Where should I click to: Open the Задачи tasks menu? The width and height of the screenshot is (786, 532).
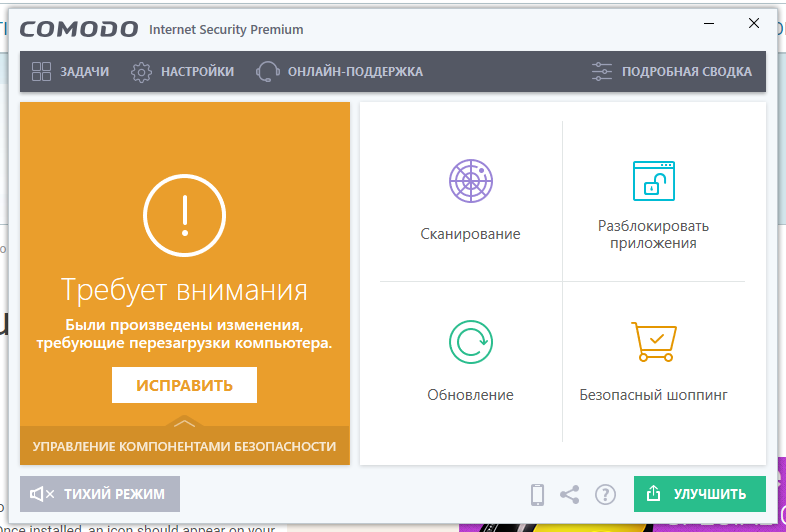(x=70, y=72)
